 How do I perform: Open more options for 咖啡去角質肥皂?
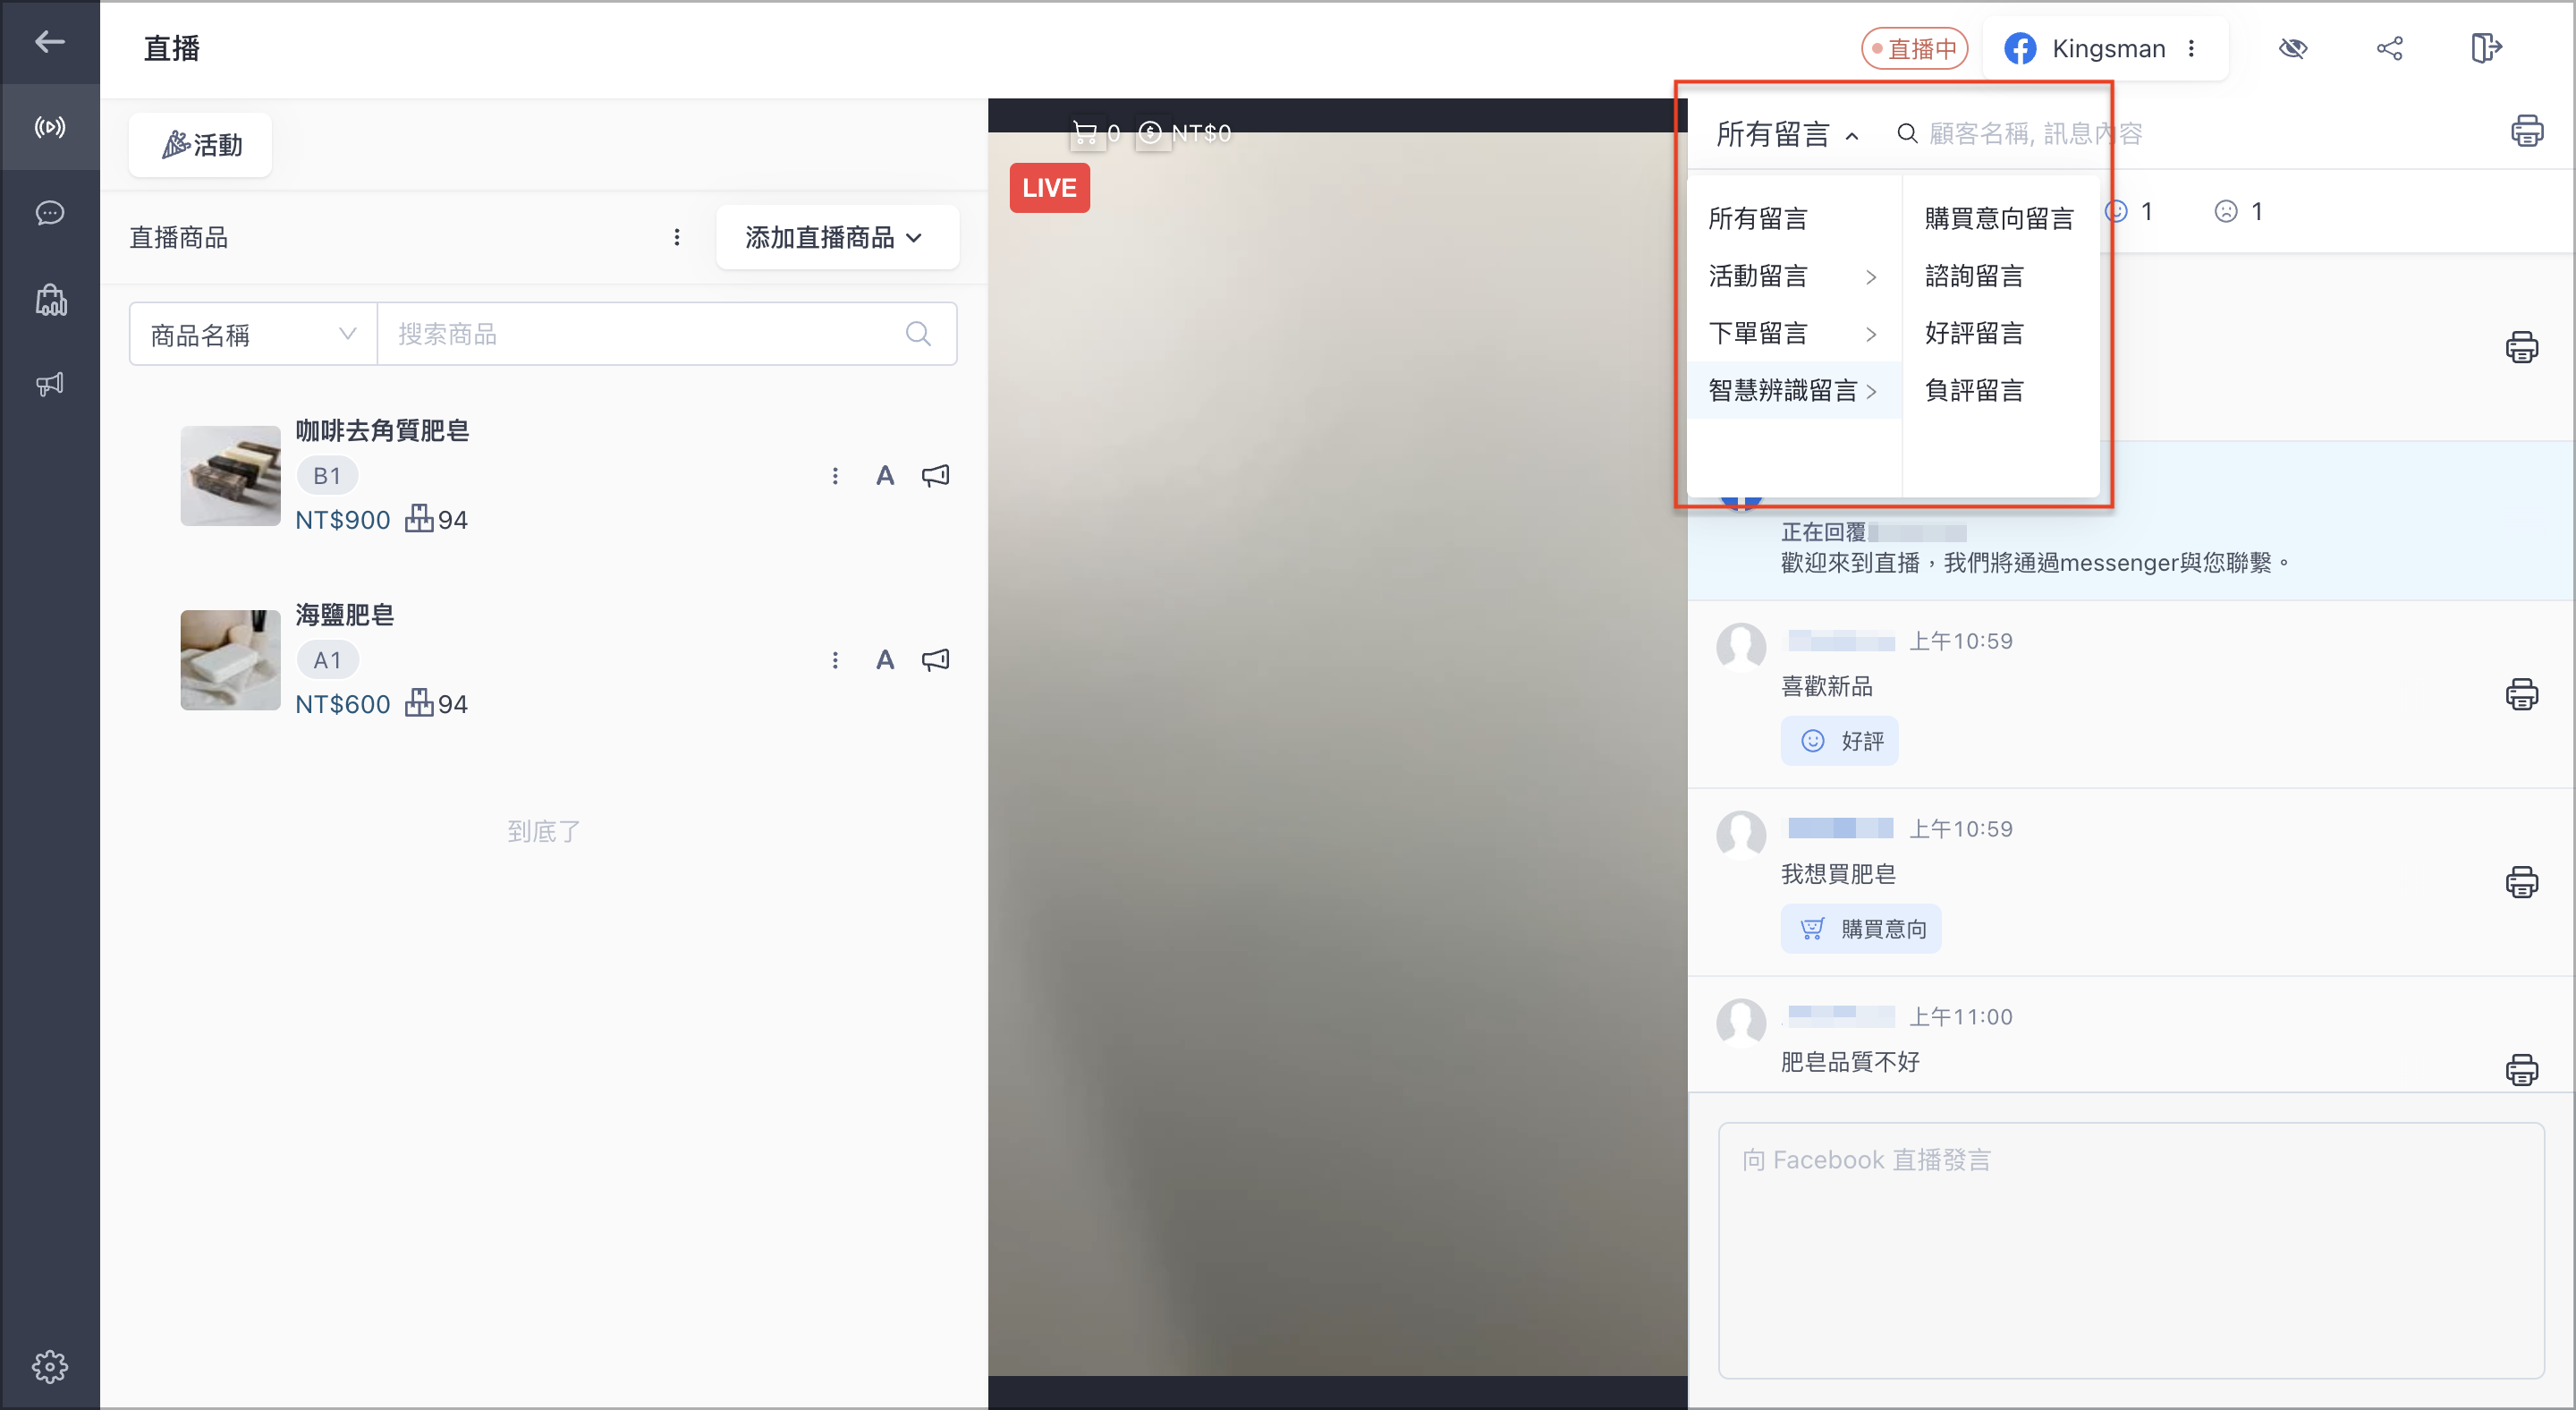click(835, 476)
